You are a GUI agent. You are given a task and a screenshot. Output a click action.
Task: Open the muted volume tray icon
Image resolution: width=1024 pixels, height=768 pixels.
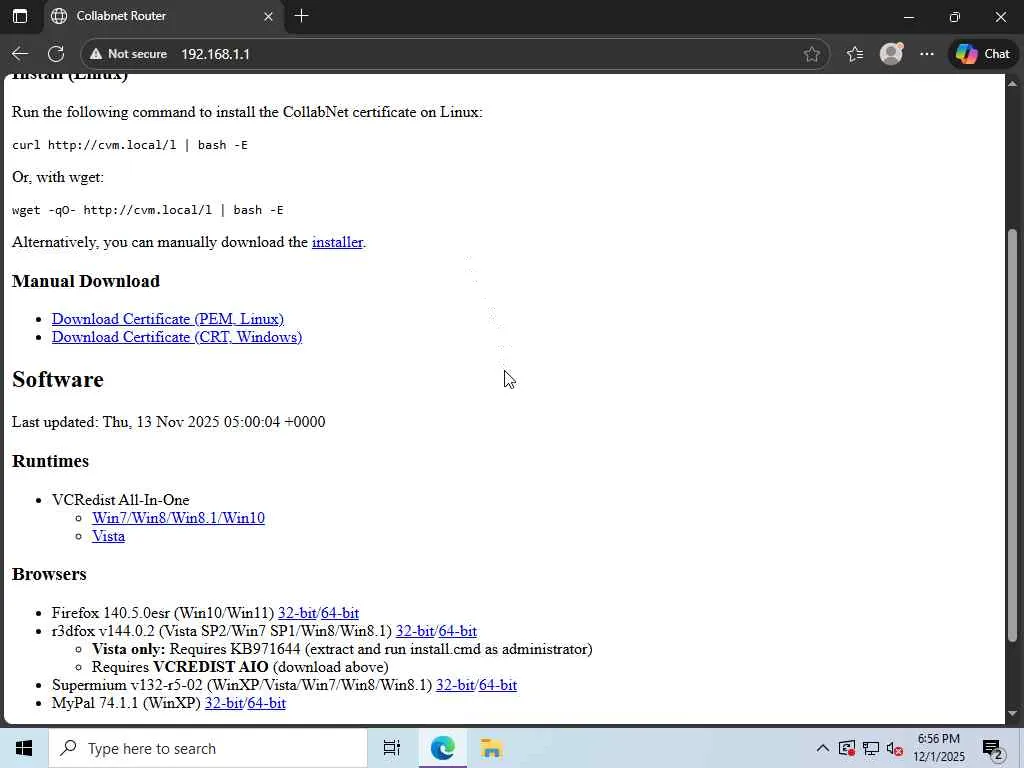tap(894, 748)
